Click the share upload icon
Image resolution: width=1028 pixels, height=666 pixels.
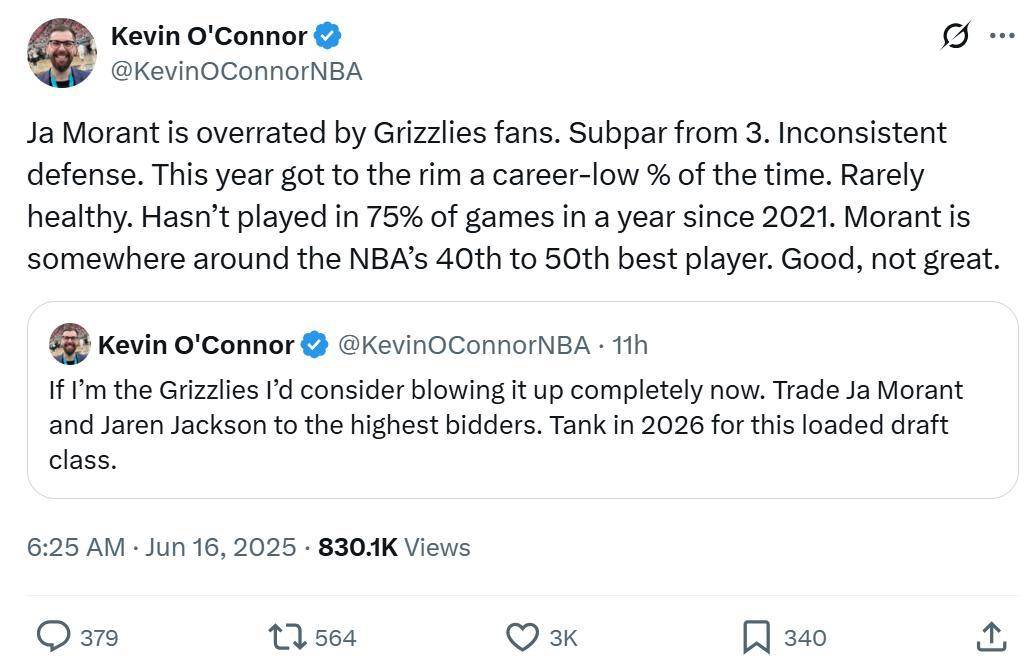pos(989,636)
